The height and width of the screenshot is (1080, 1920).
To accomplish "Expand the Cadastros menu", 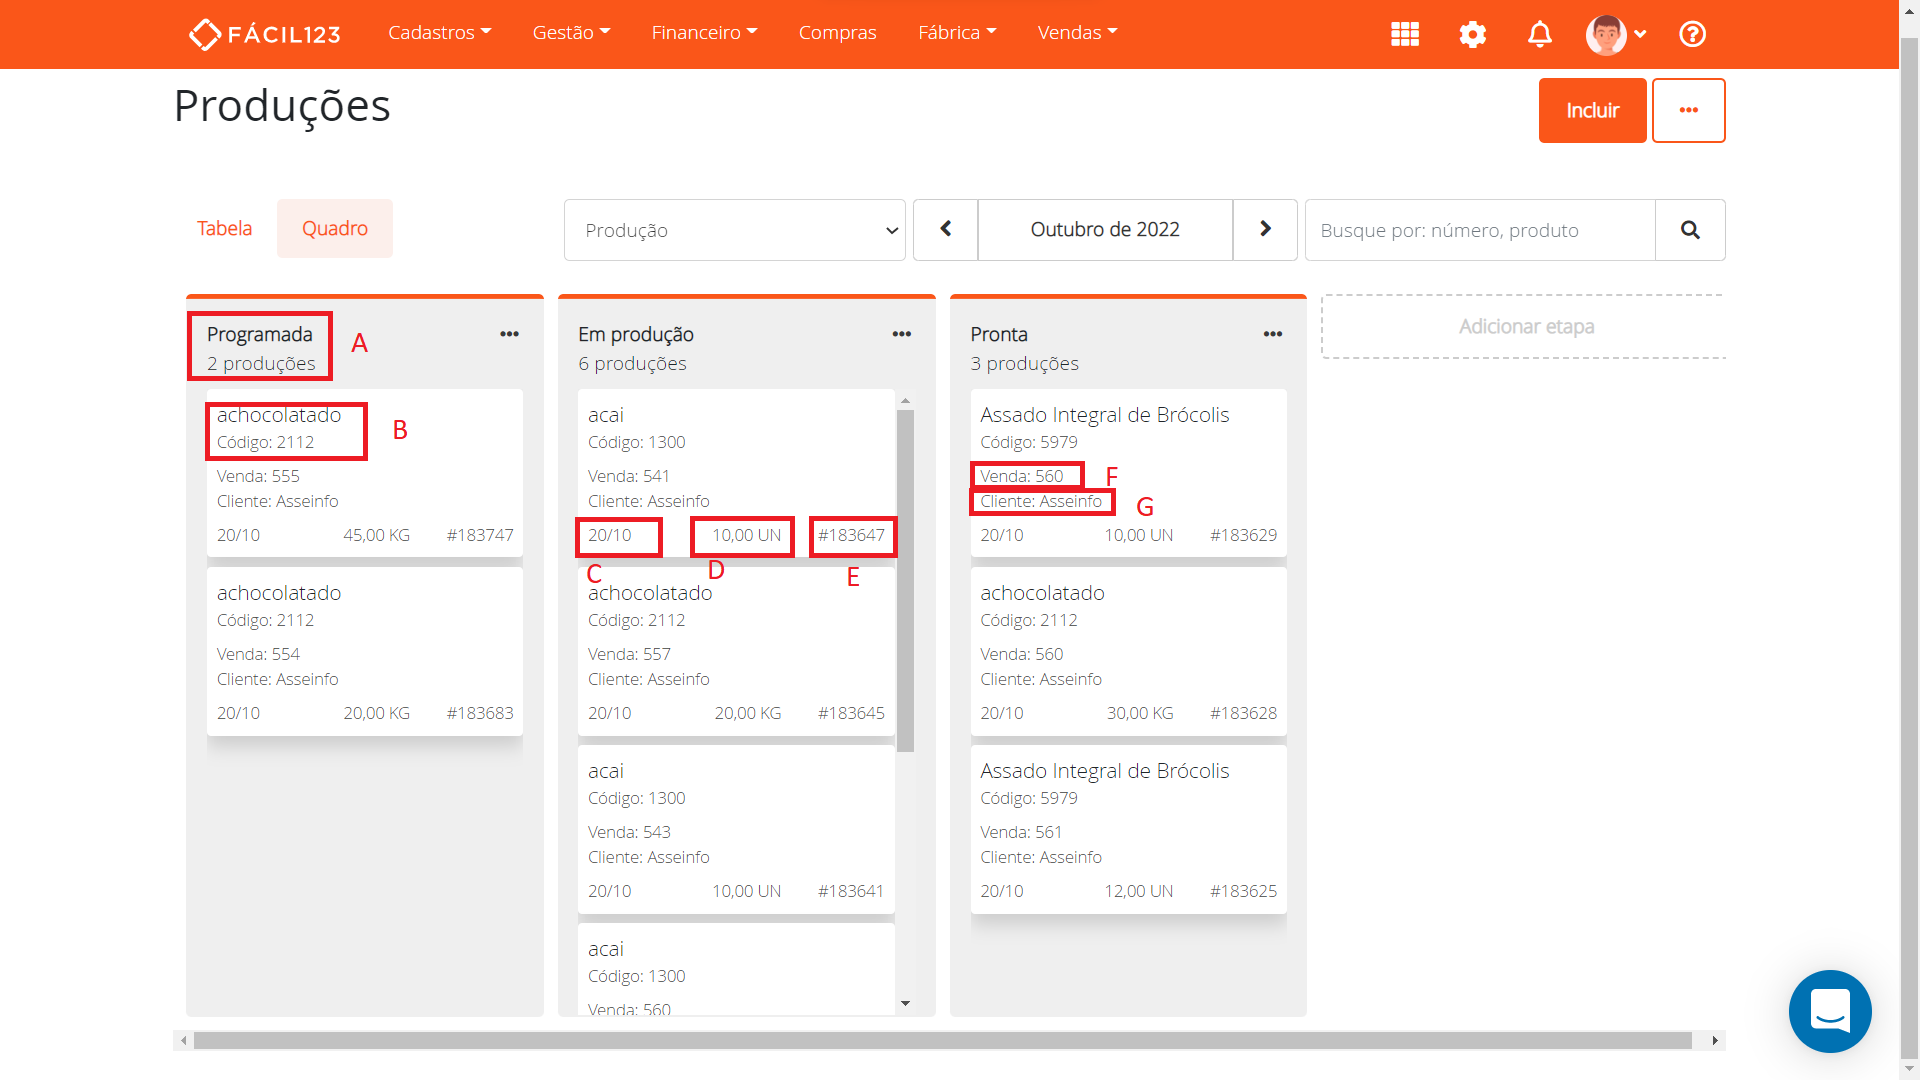I will [x=439, y=33].
